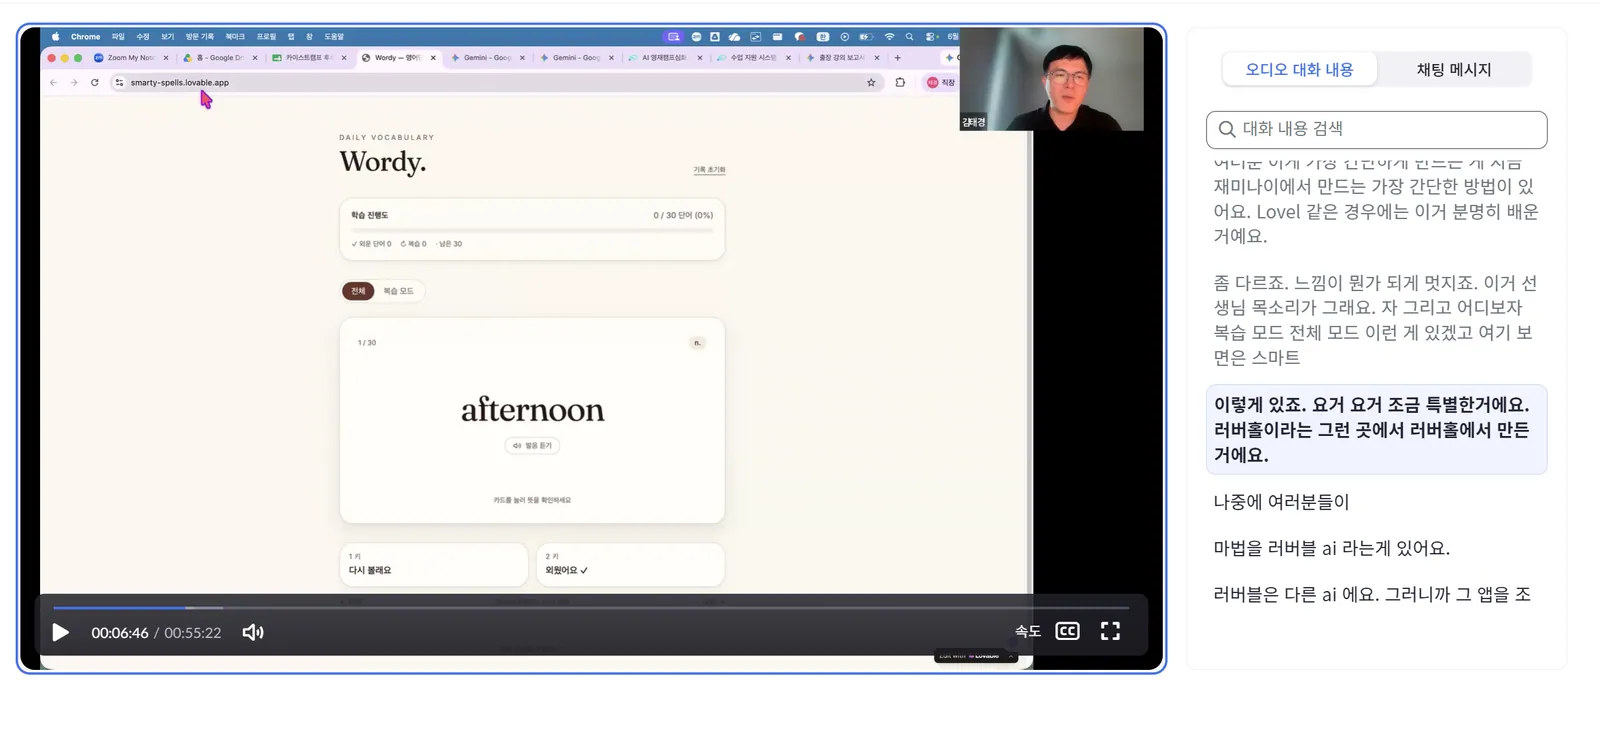
Task: Seek along the video progress bar
Action: coord(590,607)
